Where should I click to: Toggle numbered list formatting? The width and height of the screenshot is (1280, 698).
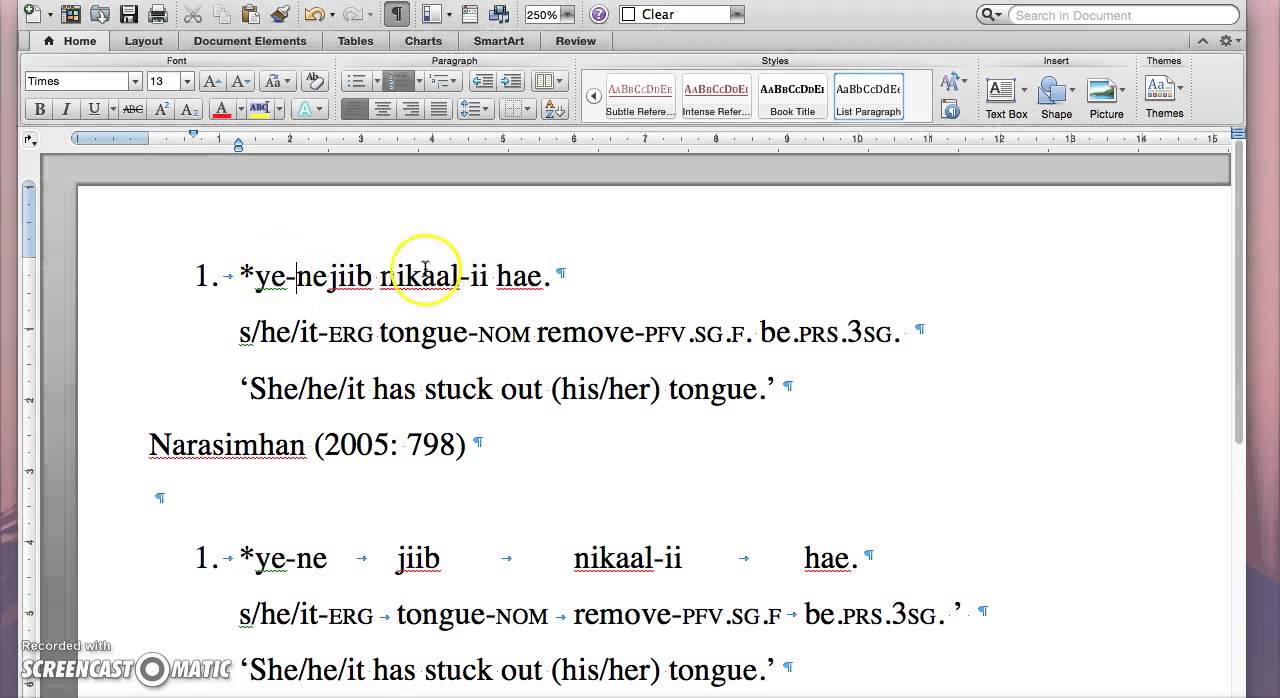tap(398, 81)
